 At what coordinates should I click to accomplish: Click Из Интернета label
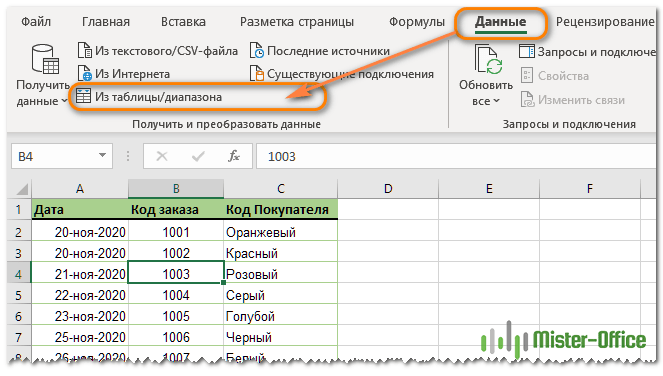coord(132,74)
